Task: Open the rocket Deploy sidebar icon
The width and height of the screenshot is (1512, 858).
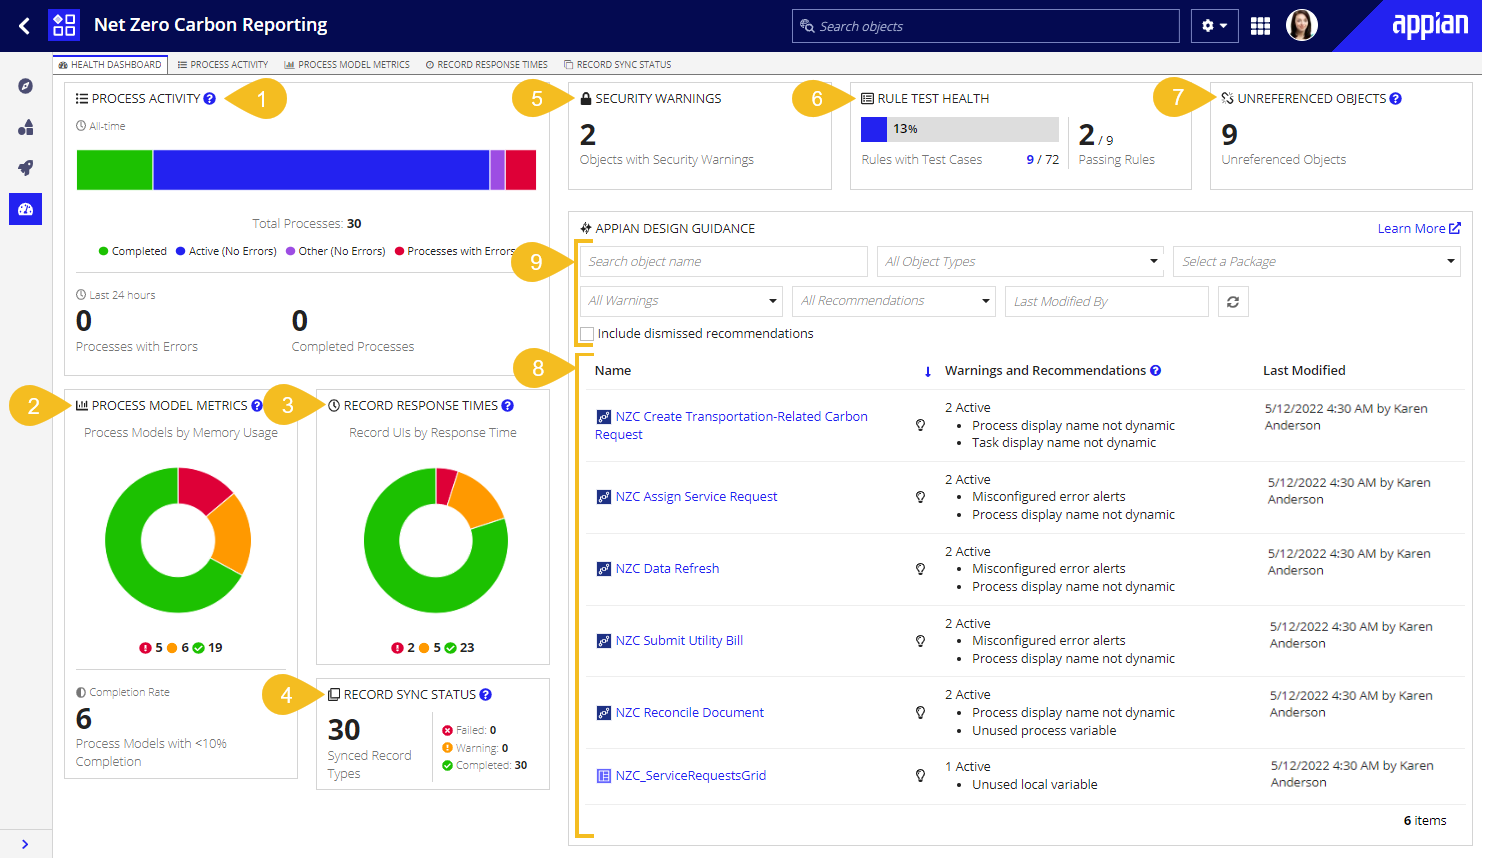Action: point(26,168)
